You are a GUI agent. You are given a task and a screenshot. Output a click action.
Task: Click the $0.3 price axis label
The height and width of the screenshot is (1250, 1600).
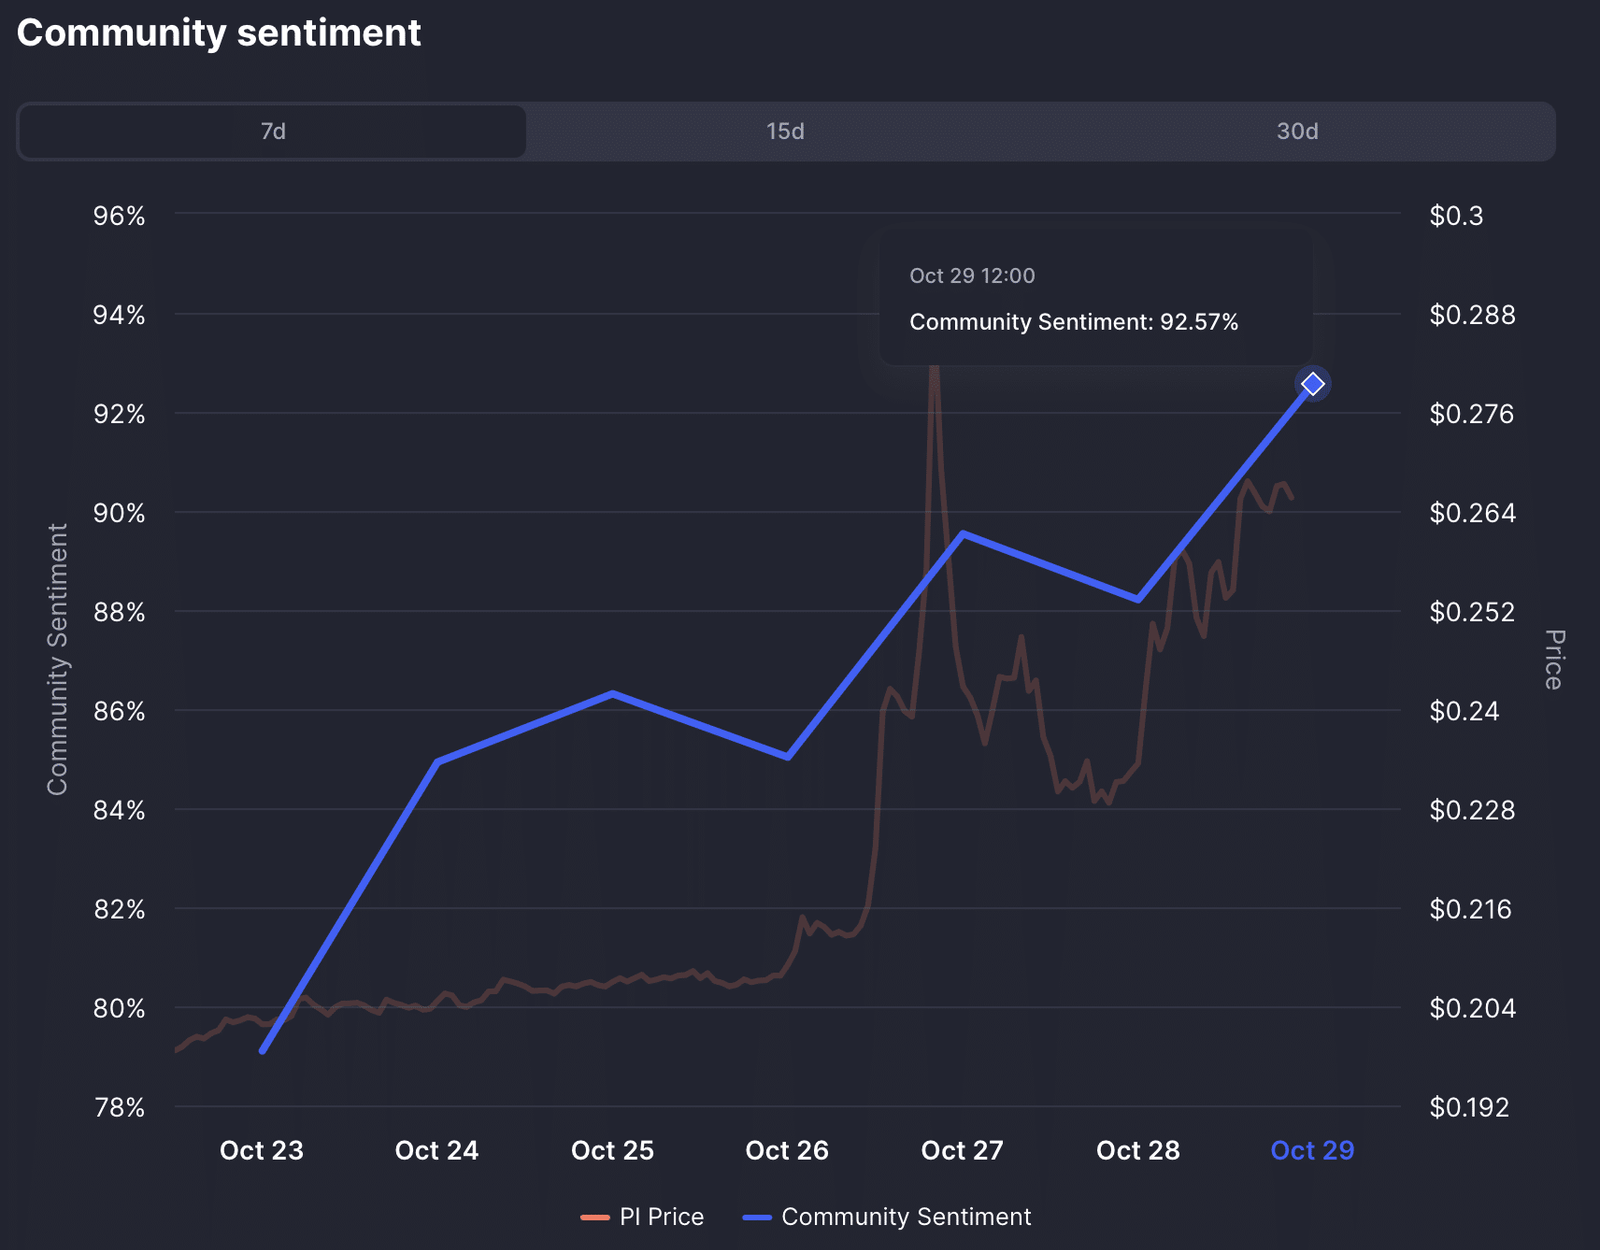coord(1456,216)
